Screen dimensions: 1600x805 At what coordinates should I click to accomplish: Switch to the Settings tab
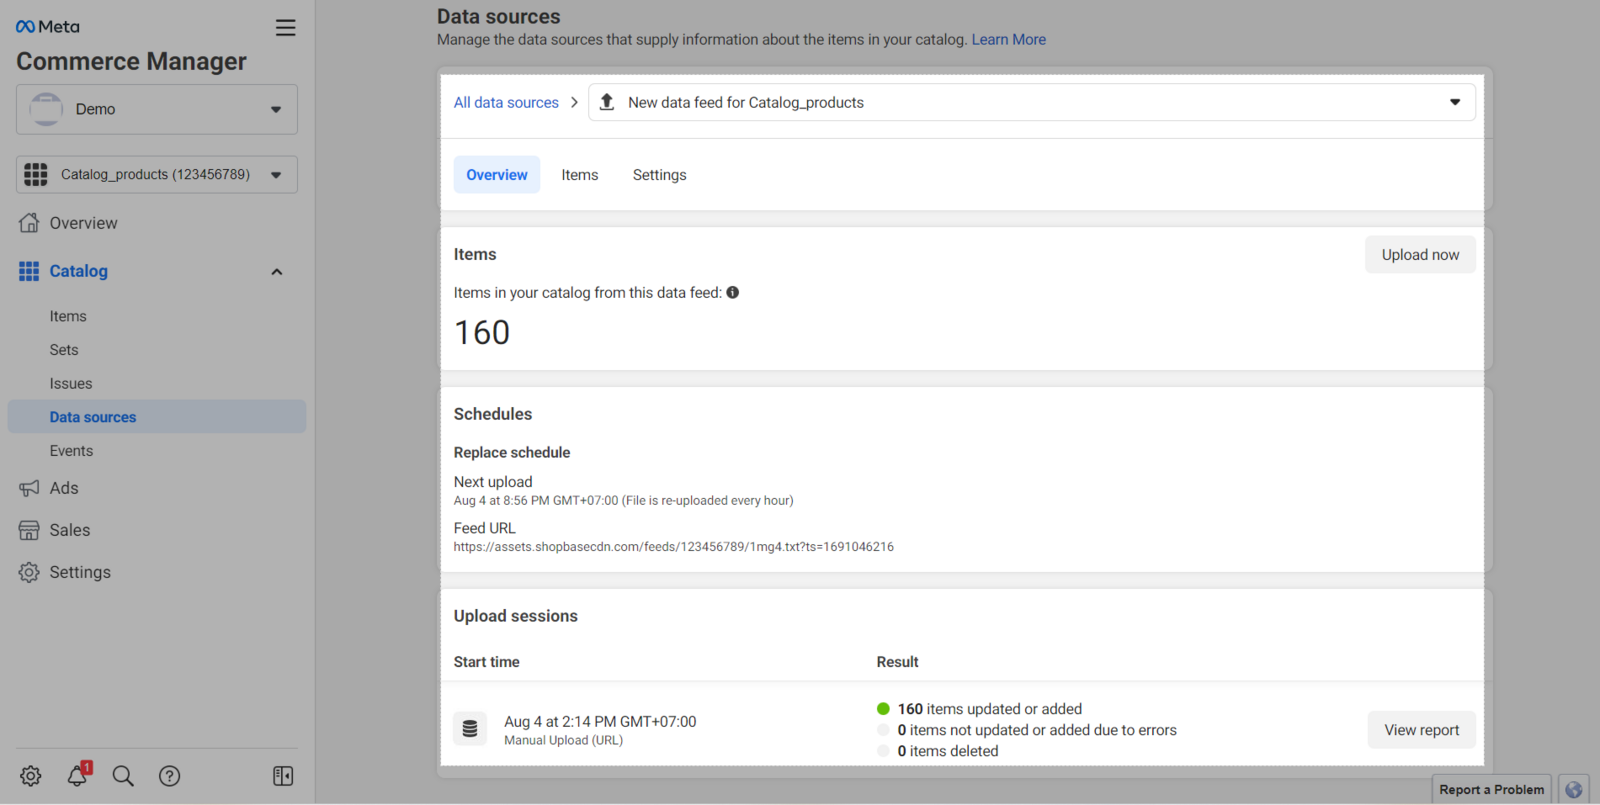point(660,175)
